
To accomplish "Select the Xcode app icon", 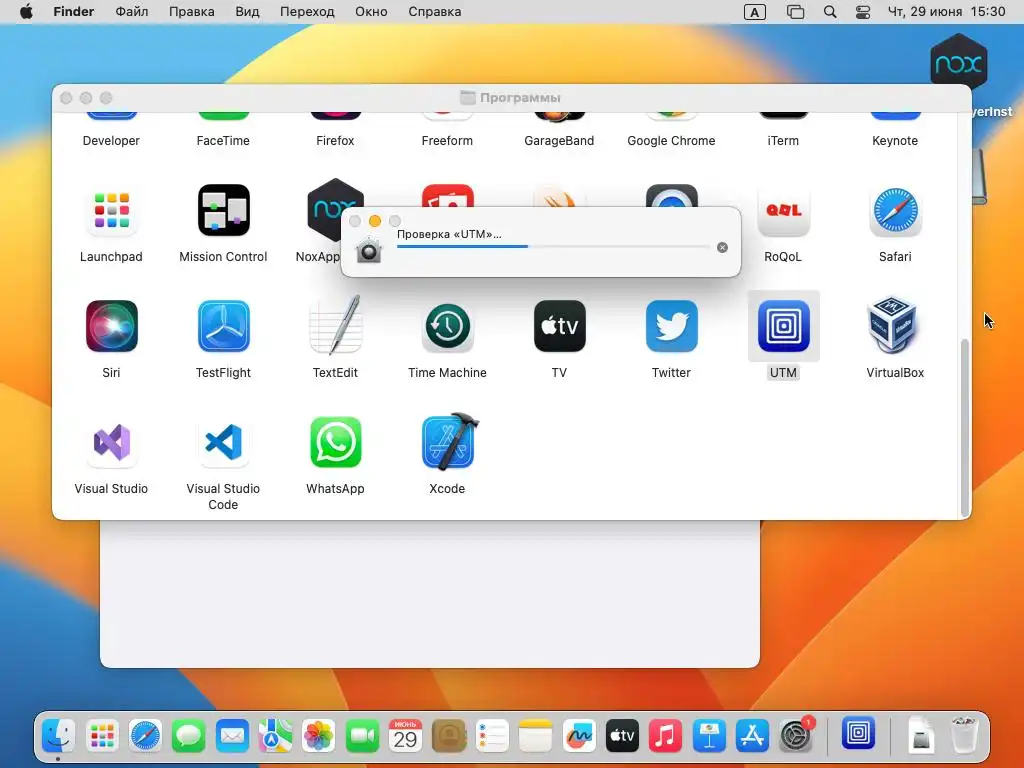I will (x=449, y=441).
